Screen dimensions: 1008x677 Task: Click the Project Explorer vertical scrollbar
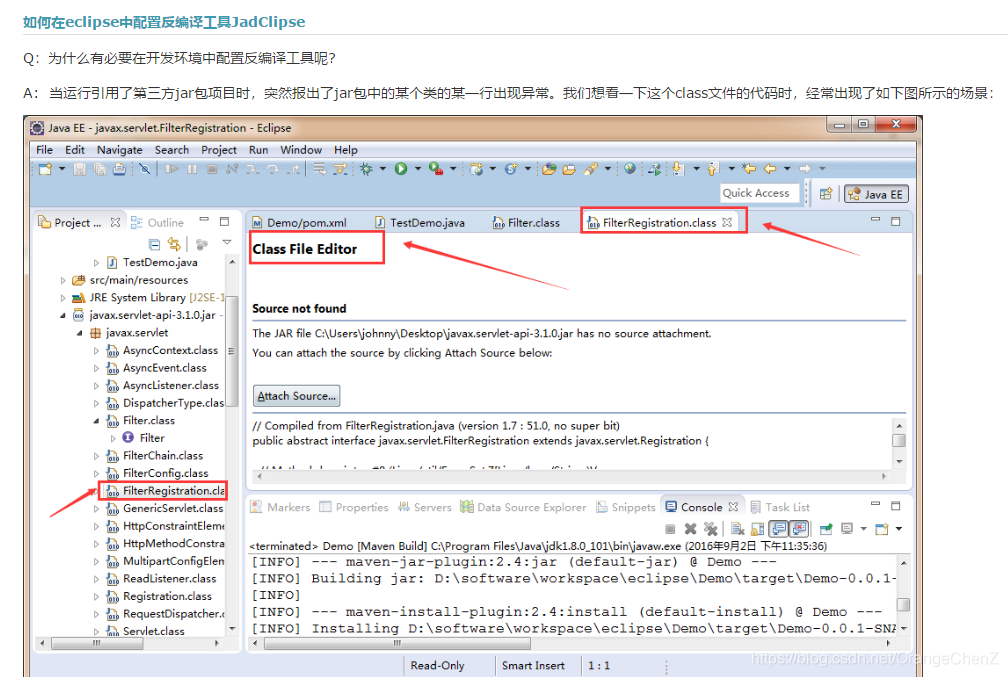tap(232, 350)
